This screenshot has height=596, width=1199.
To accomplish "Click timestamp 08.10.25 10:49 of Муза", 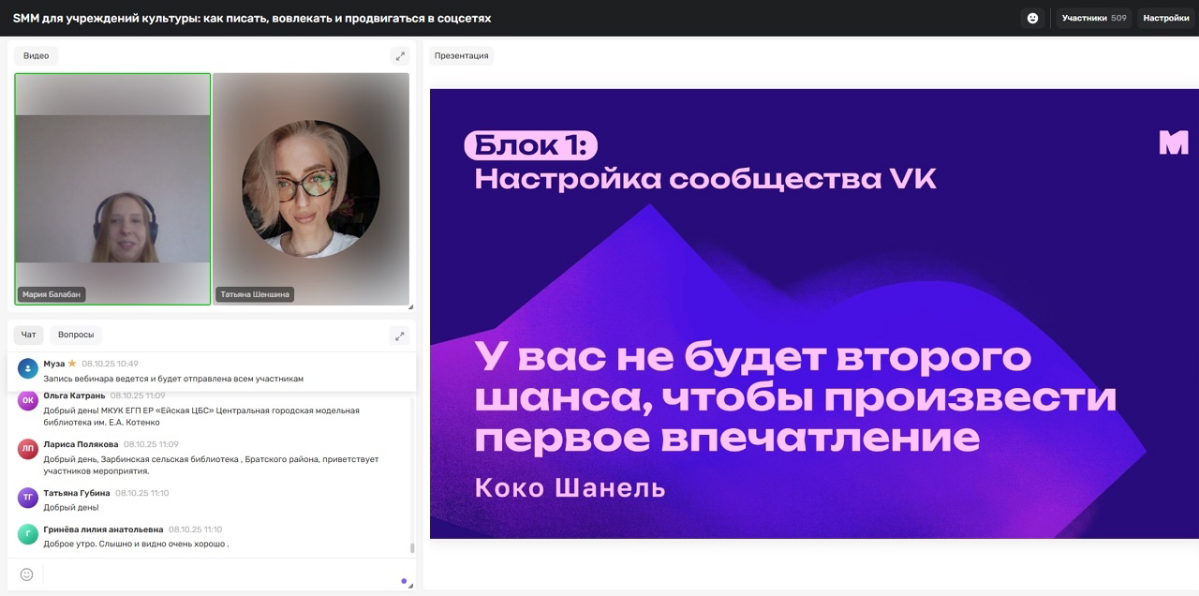I will tap(110, 363).
